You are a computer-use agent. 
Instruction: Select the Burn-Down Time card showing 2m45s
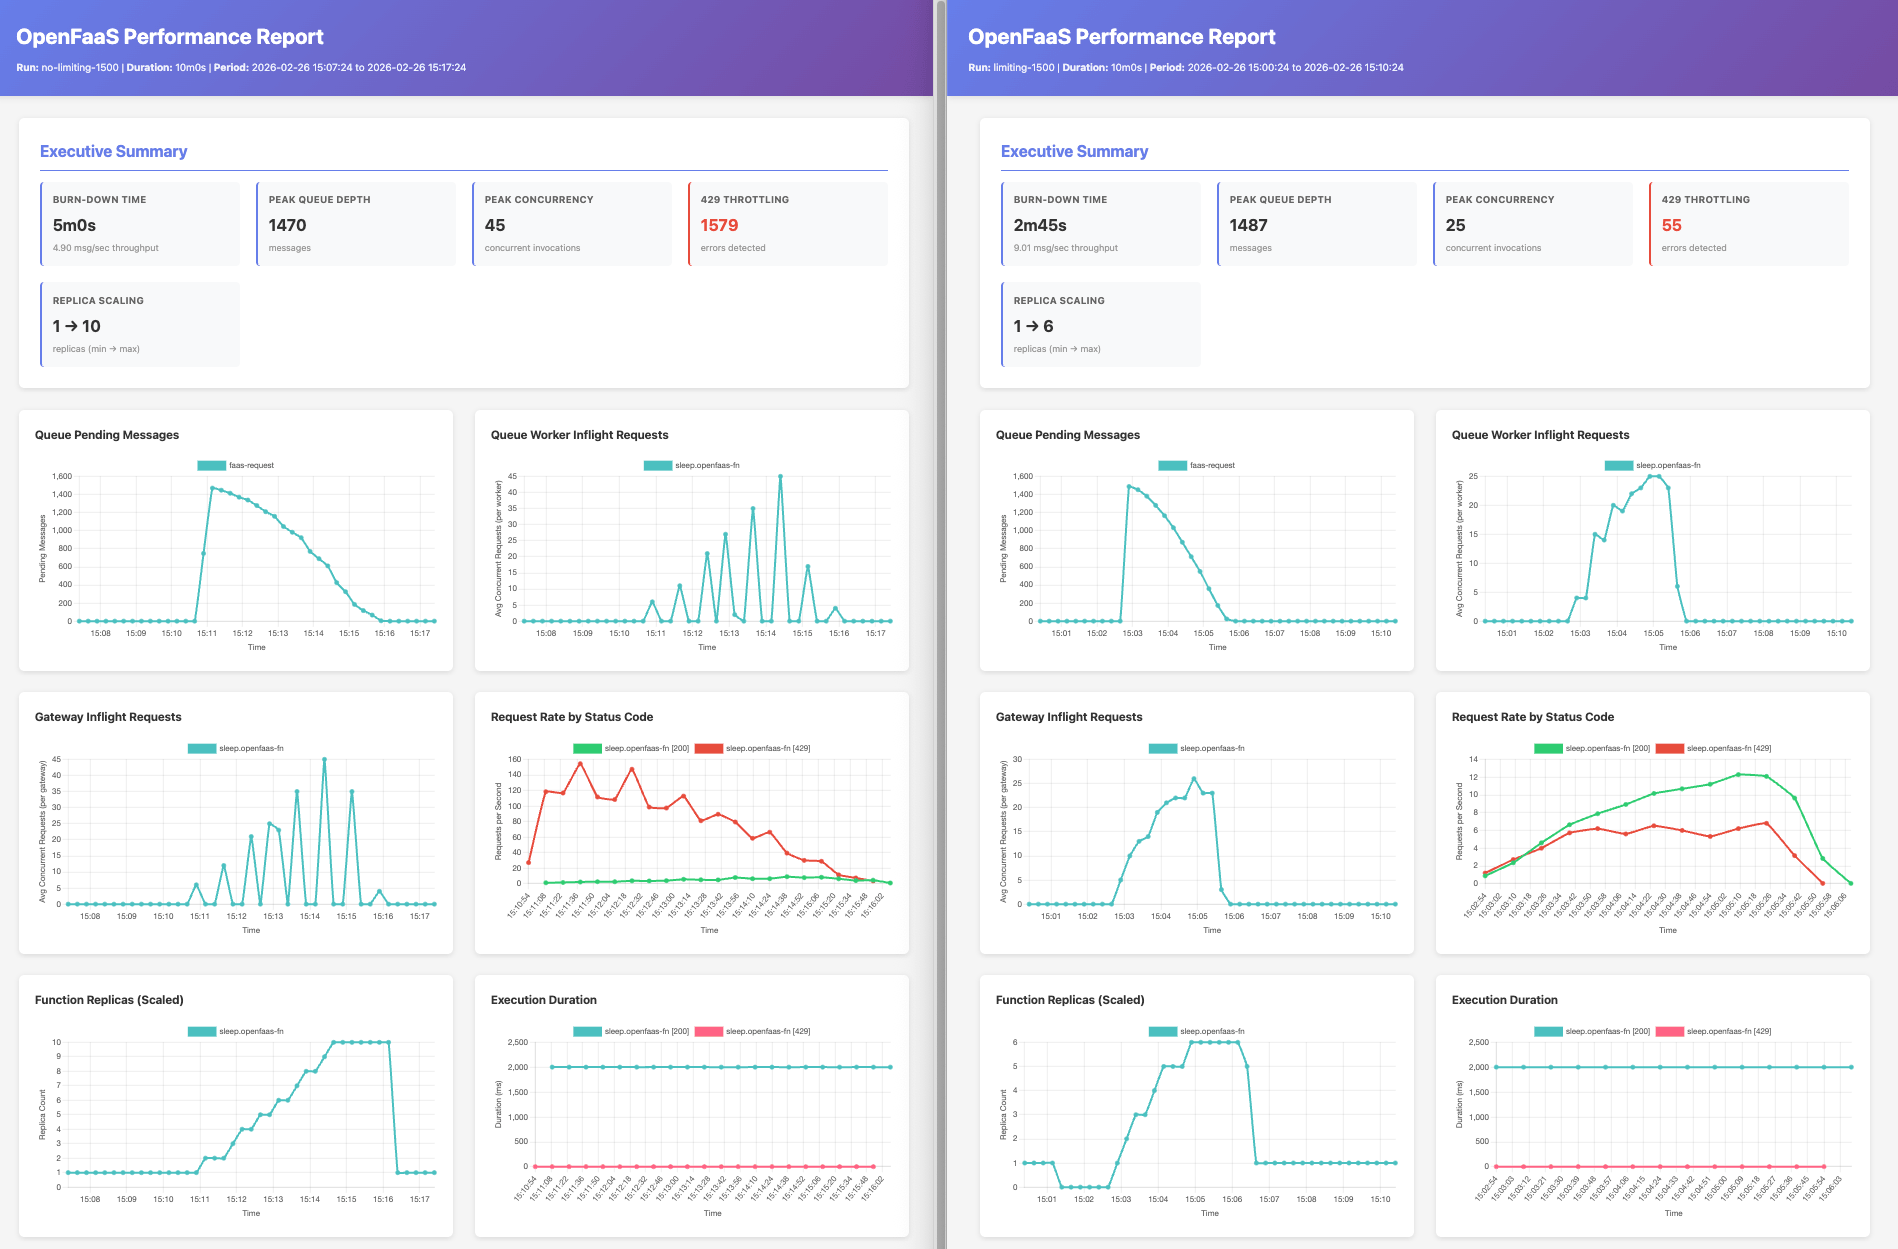point(1101,224)
